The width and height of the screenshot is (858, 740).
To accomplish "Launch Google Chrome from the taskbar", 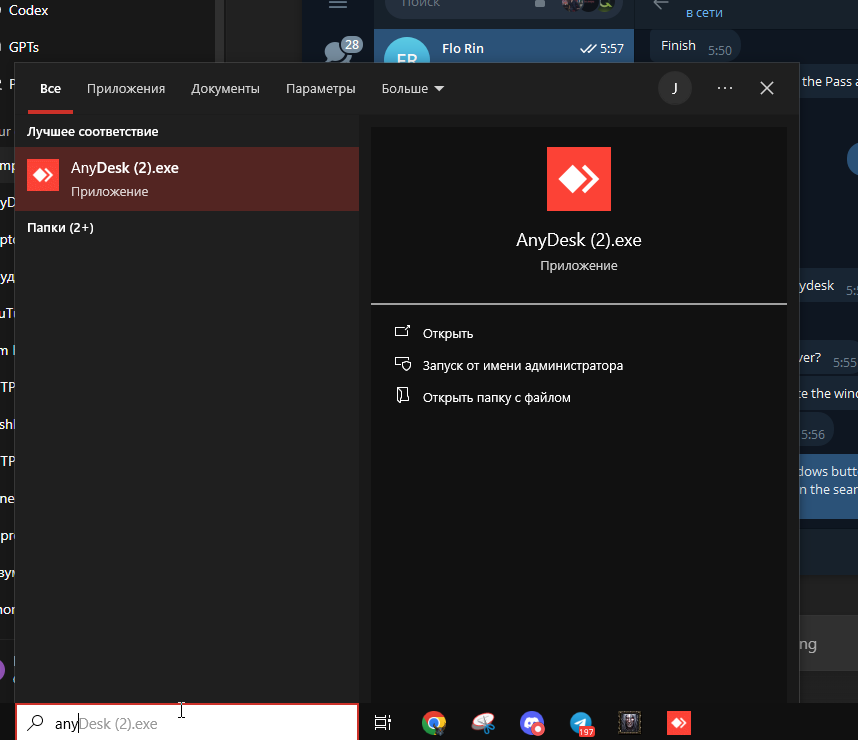I will coord(434,722).
